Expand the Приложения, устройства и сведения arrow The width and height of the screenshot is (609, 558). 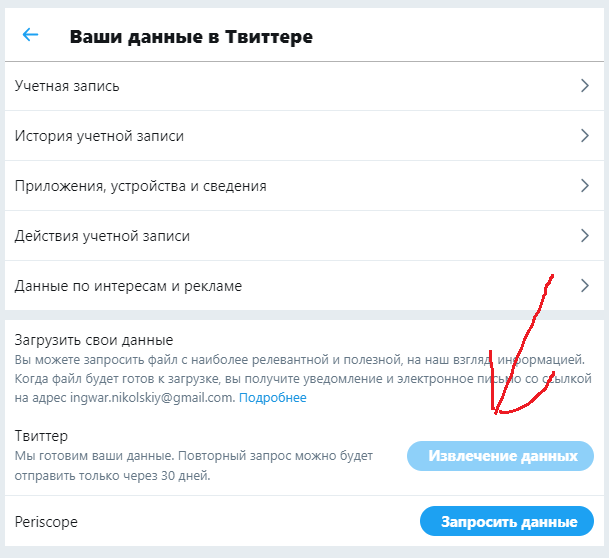click(585, 186)
